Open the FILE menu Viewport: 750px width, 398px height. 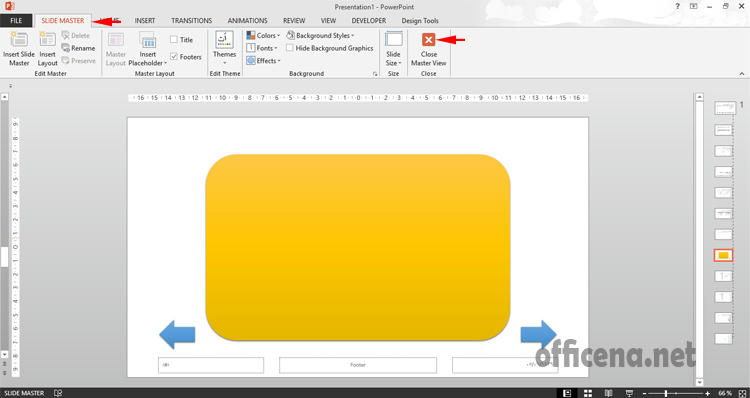tap(16, 21)
